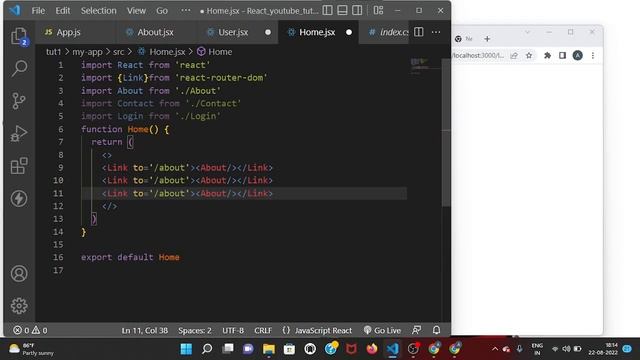Open new tab in Chrome window

[x=487, y=39]
